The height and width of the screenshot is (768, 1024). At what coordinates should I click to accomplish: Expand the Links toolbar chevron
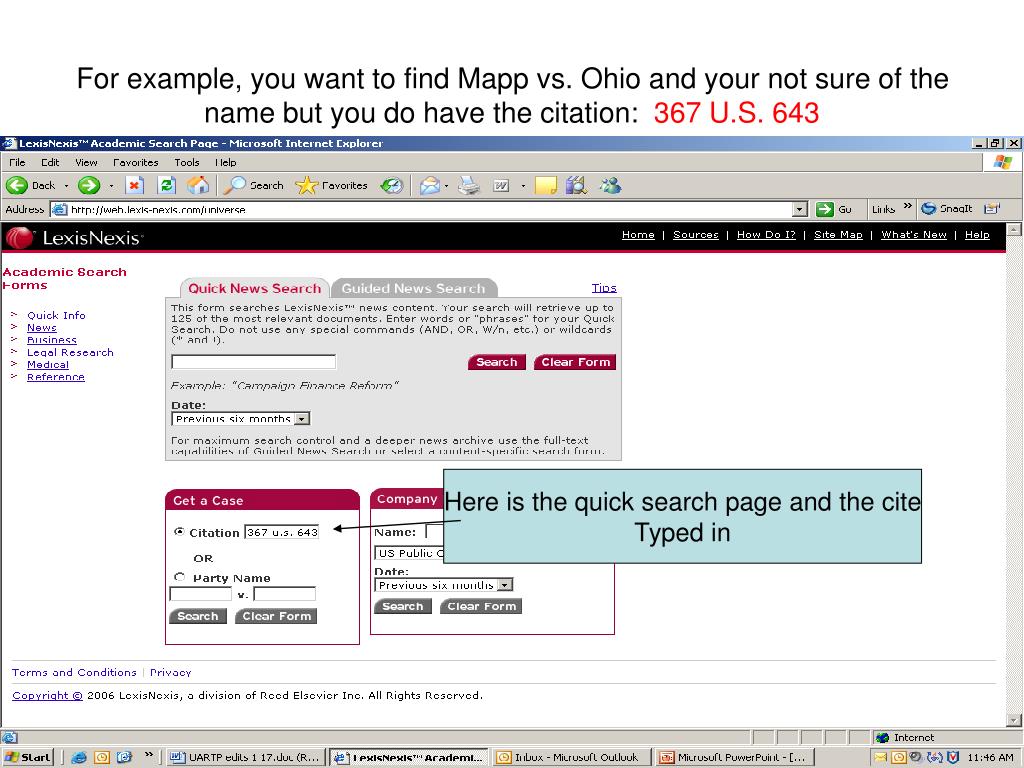click(x=908, y=206)
